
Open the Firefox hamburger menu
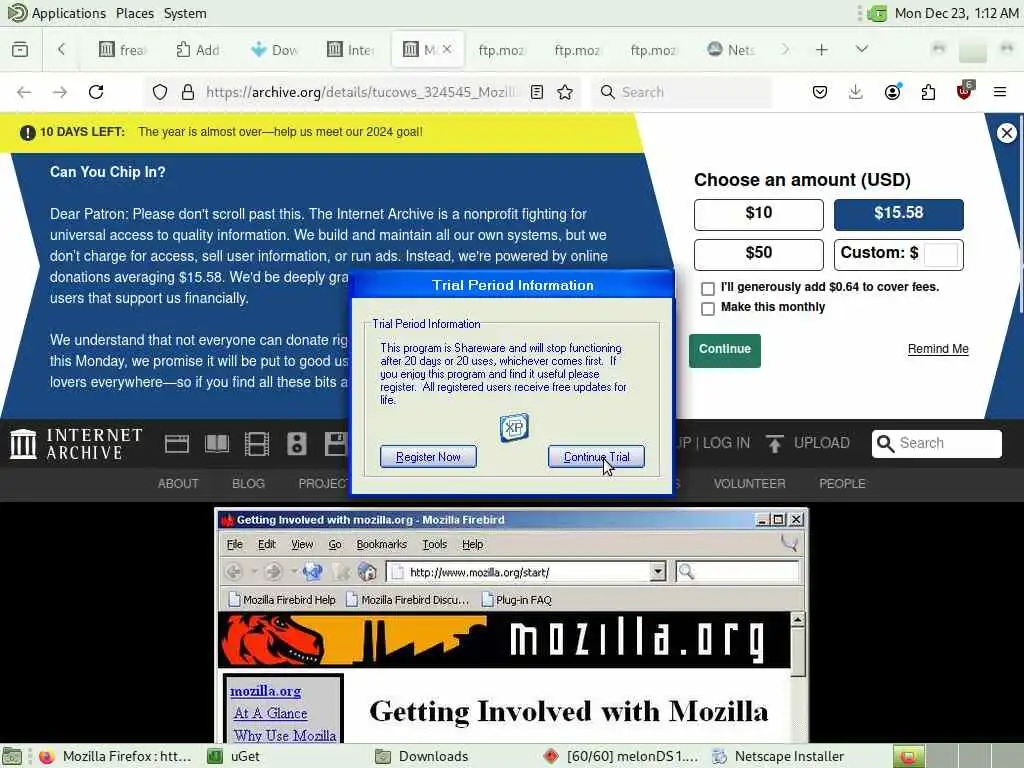click(1000, 92)
